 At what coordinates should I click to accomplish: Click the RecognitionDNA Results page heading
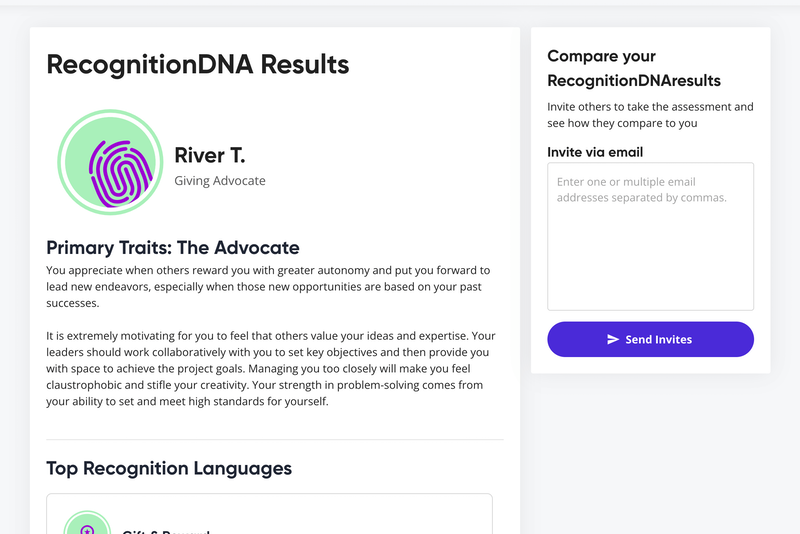[198, 64]
